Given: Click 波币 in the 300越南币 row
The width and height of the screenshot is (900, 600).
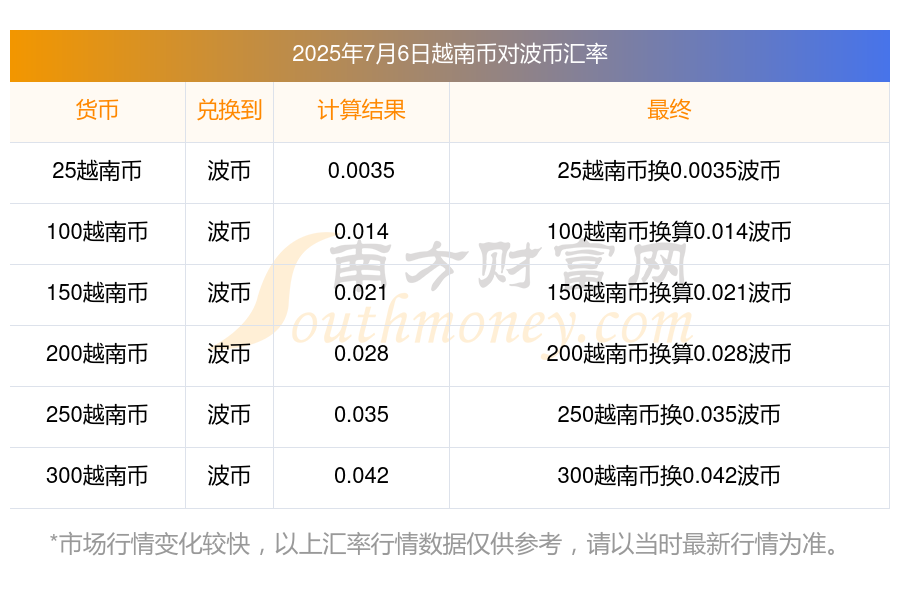Looking at the screenshot, I should (229, 475).
